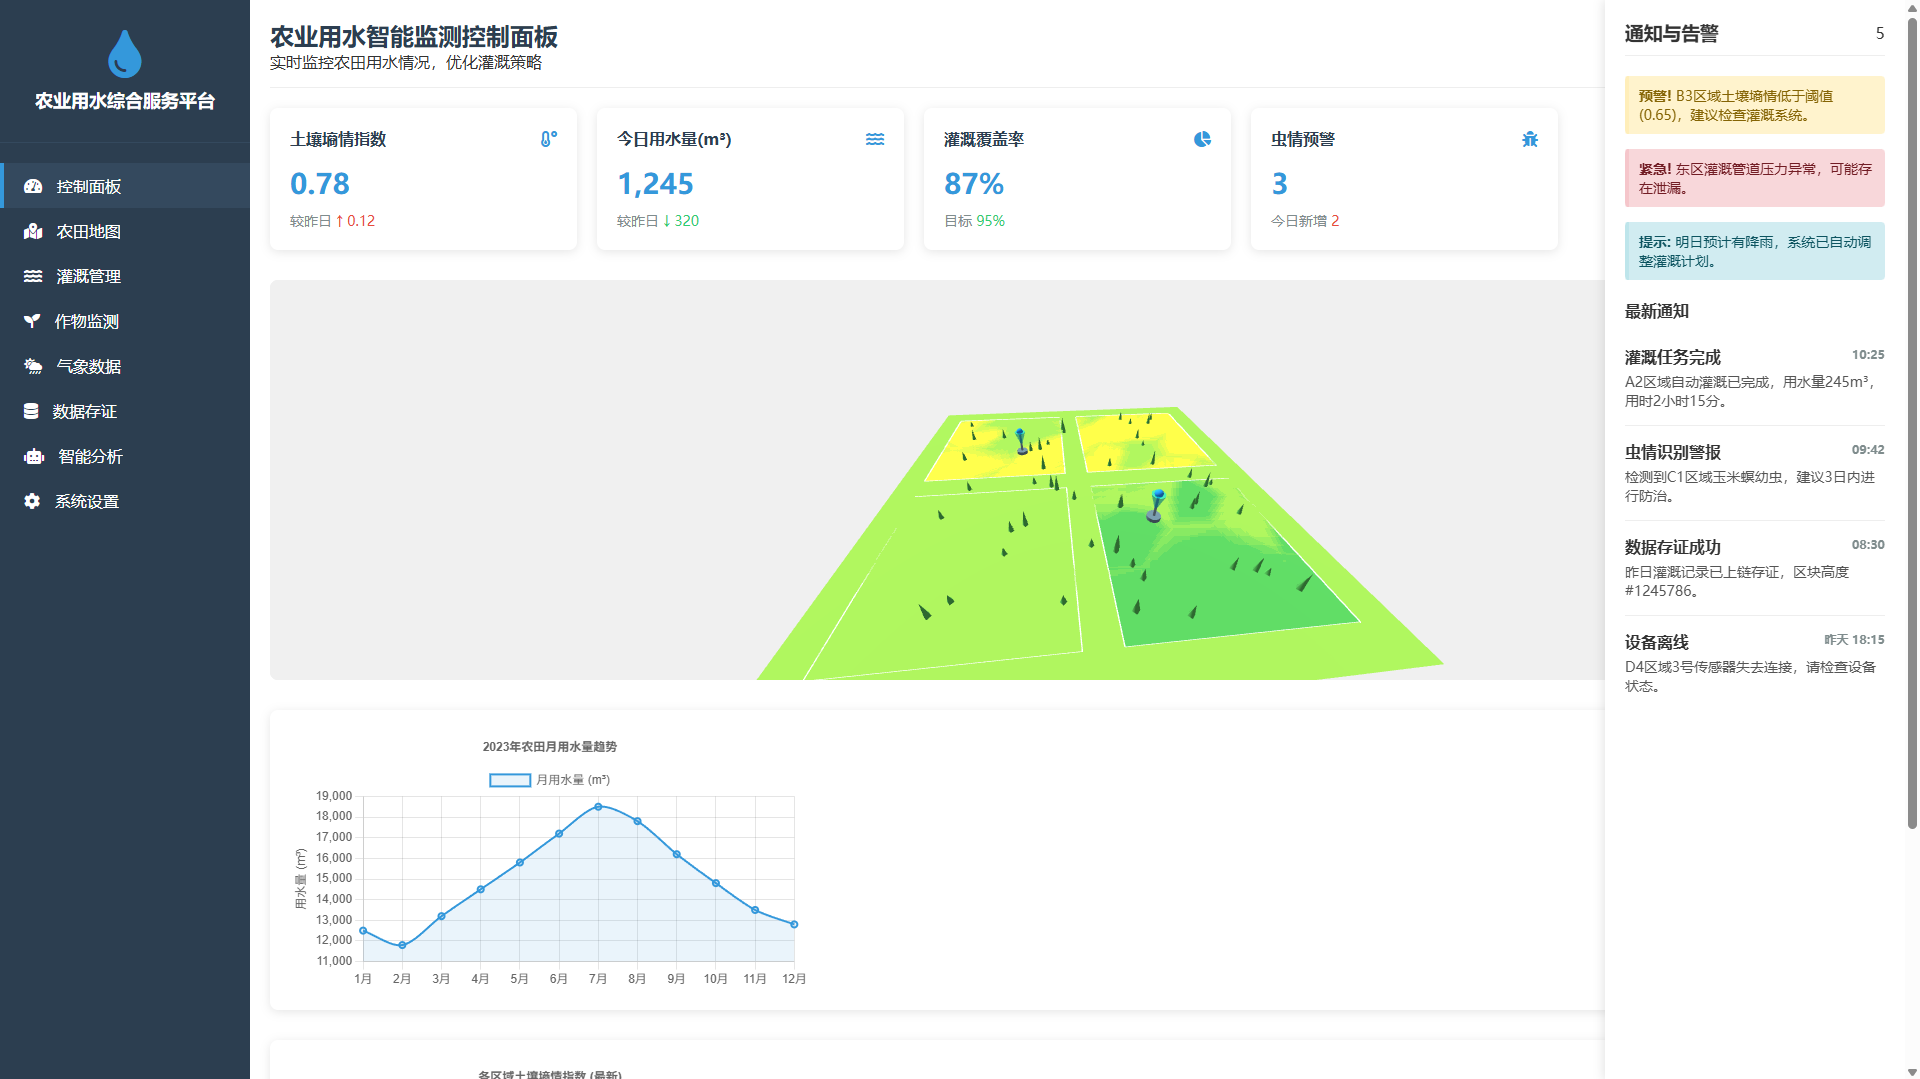Open the 灌溉管理 menu item
1920x1079 pixels.
pos(88,276)
